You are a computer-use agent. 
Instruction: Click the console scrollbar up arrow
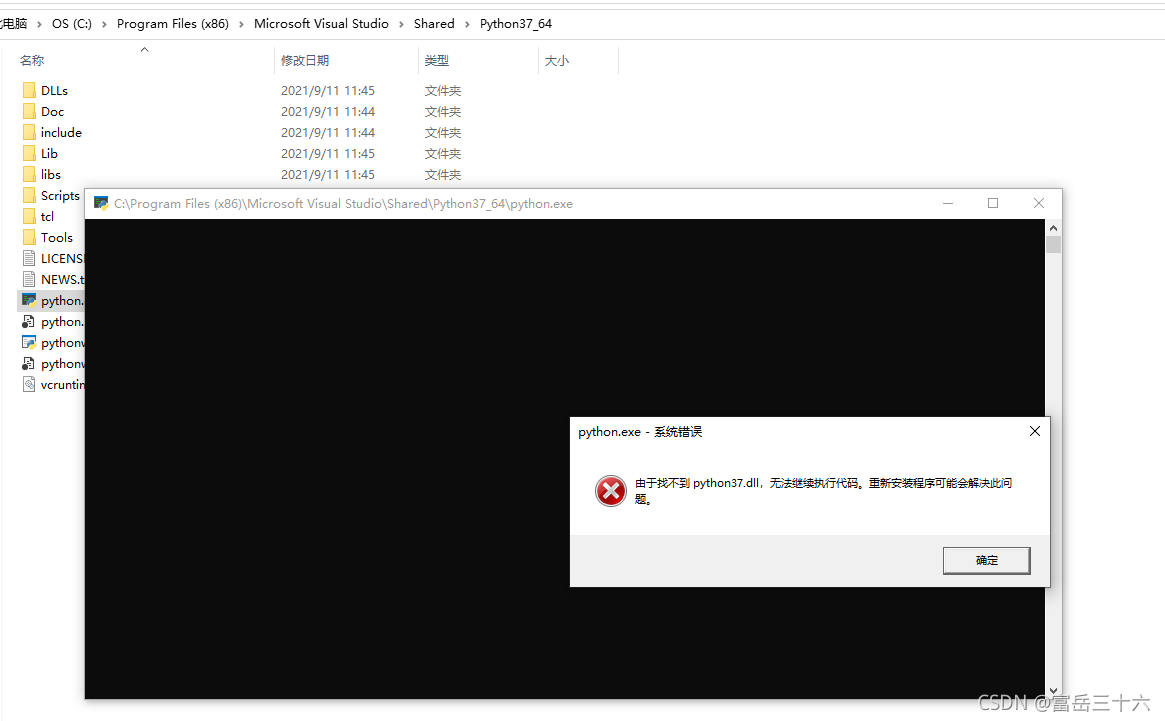(x=1053, y=227)
